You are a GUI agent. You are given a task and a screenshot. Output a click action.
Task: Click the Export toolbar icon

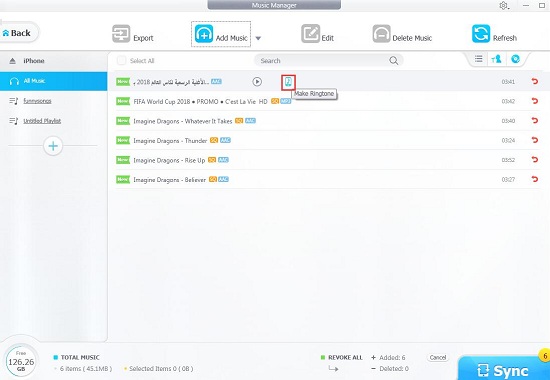pos(121,34)
